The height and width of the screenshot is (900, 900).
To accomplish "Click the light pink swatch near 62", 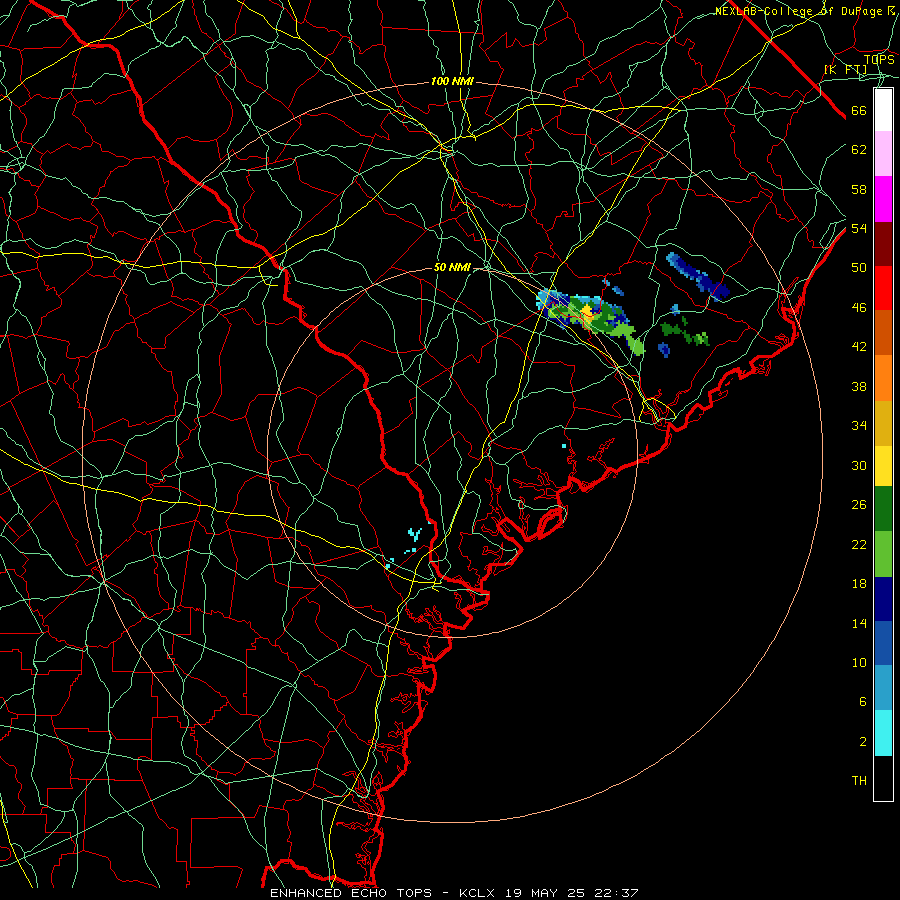I will pyautogui.click(x=883, y=153).
